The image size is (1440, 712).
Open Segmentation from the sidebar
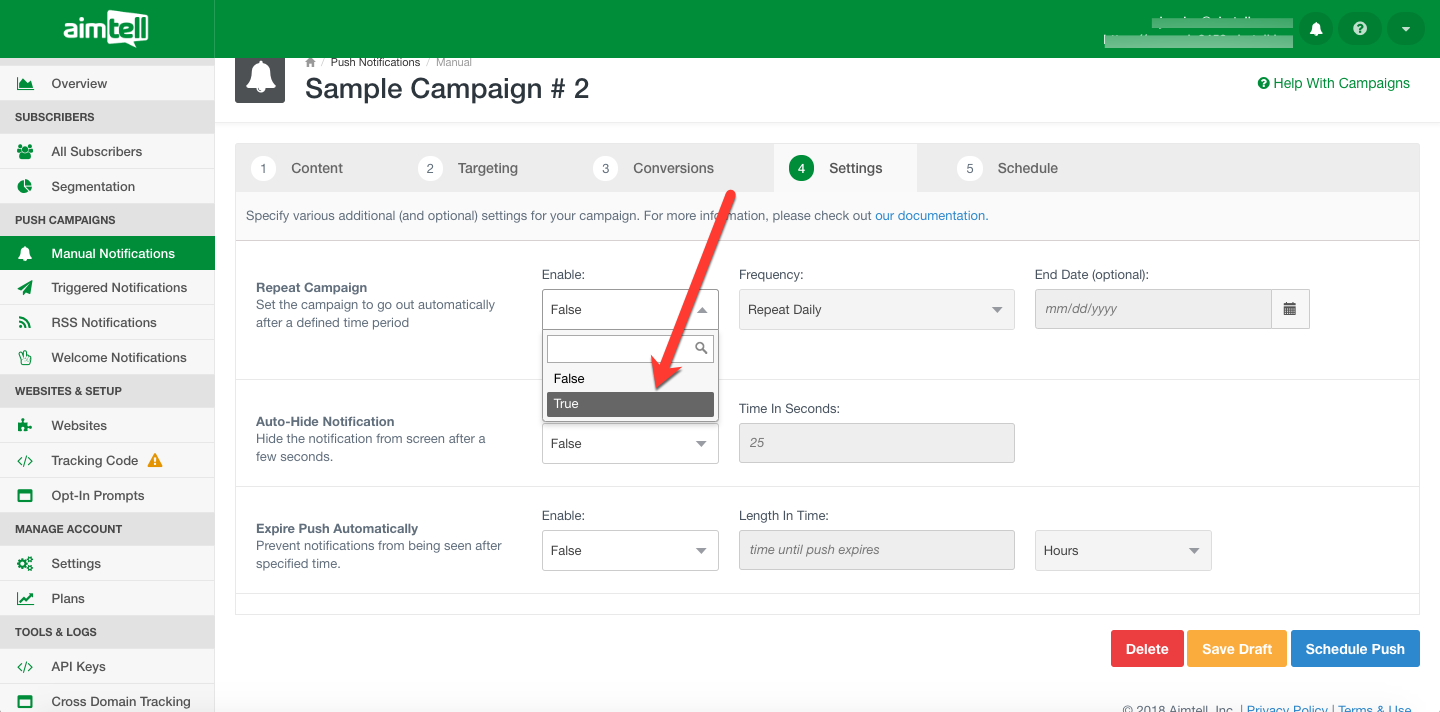pos(93,187)
